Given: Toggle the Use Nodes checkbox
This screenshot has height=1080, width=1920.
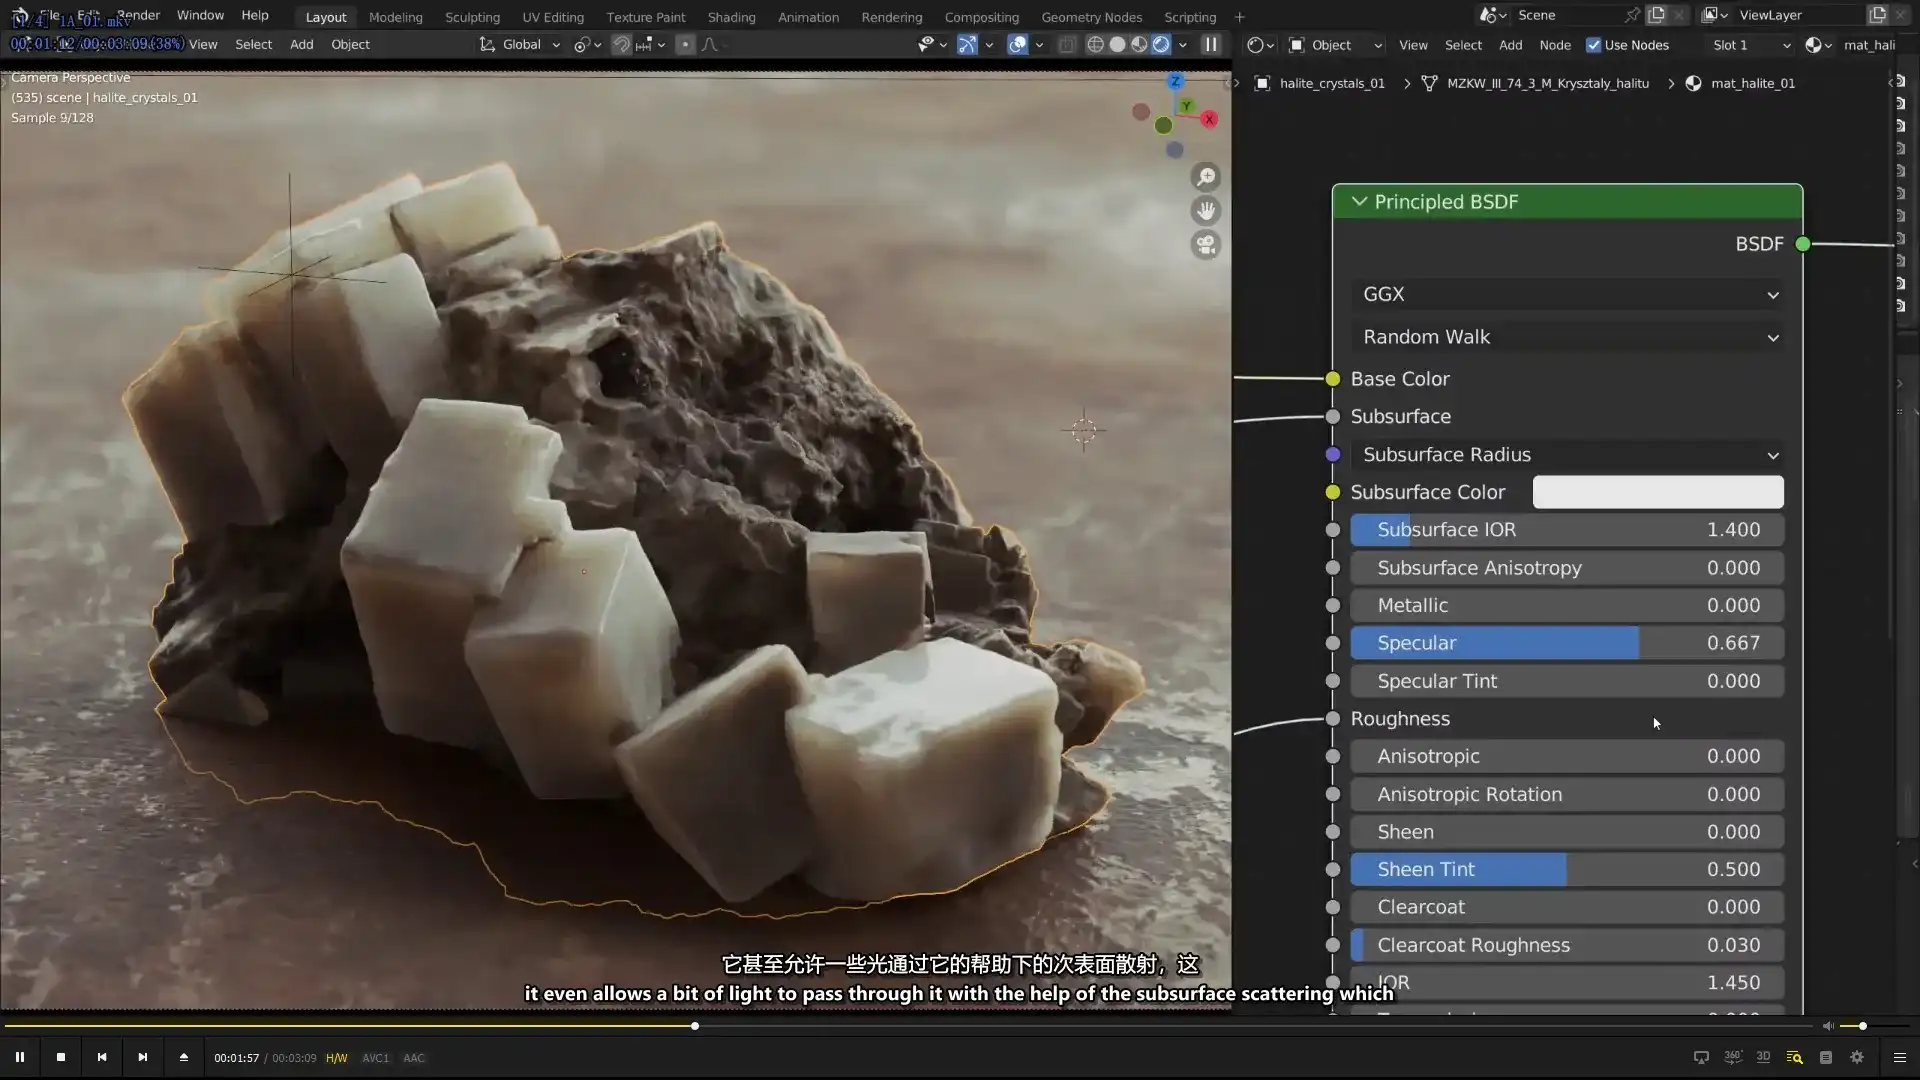Looking at the screenshot, I should [1594, 45].
